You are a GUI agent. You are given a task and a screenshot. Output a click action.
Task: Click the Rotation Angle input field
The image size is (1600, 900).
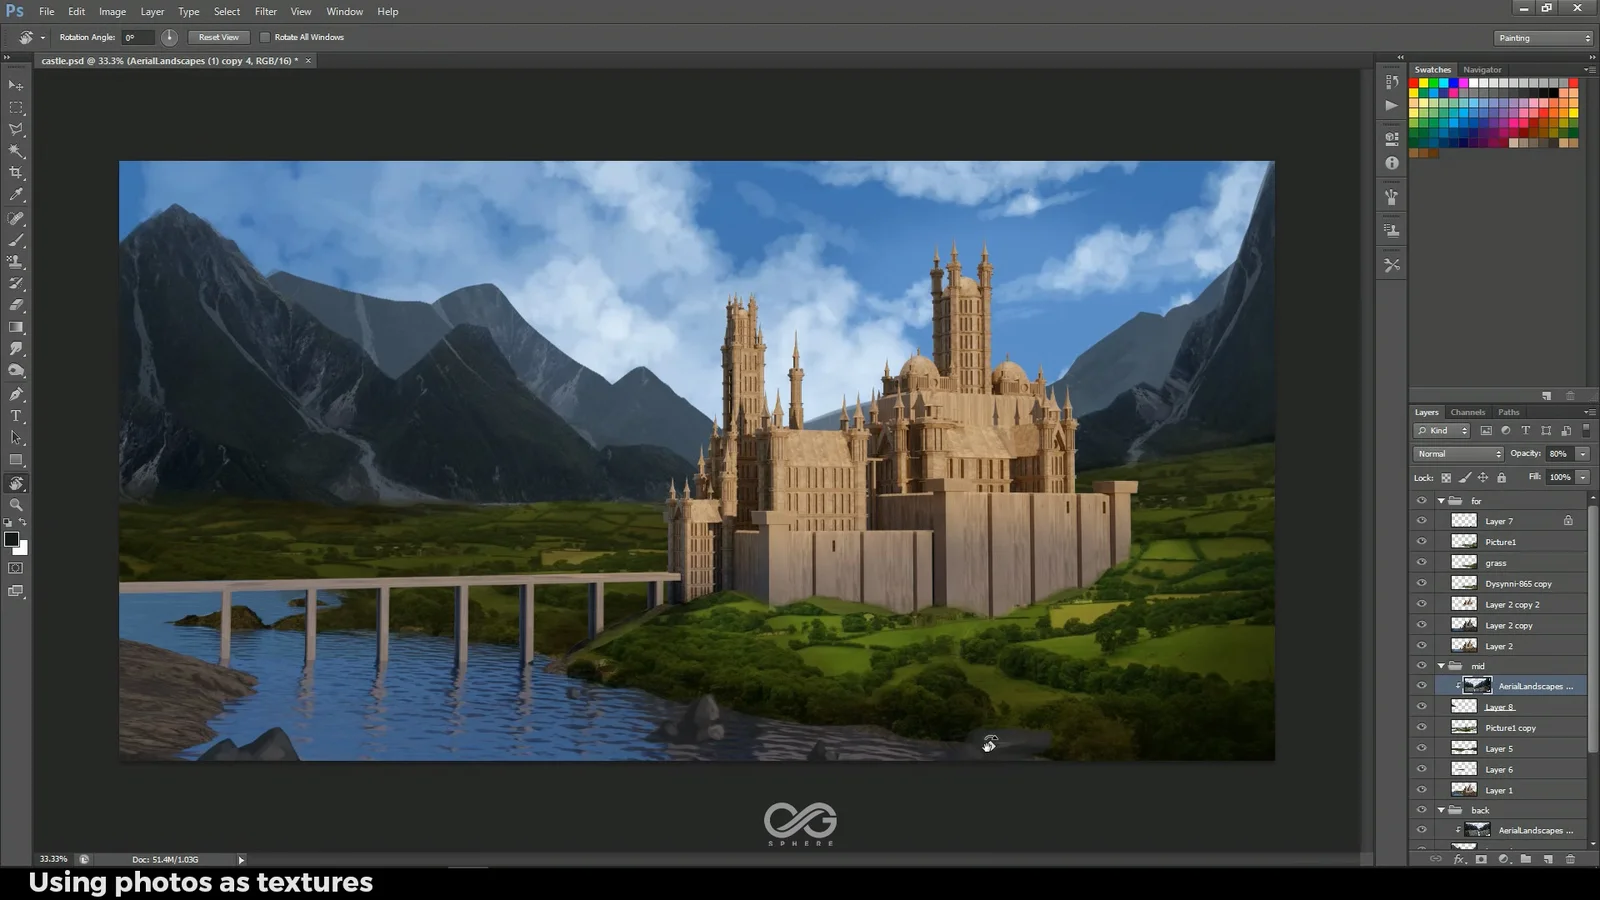pos(137,37)
